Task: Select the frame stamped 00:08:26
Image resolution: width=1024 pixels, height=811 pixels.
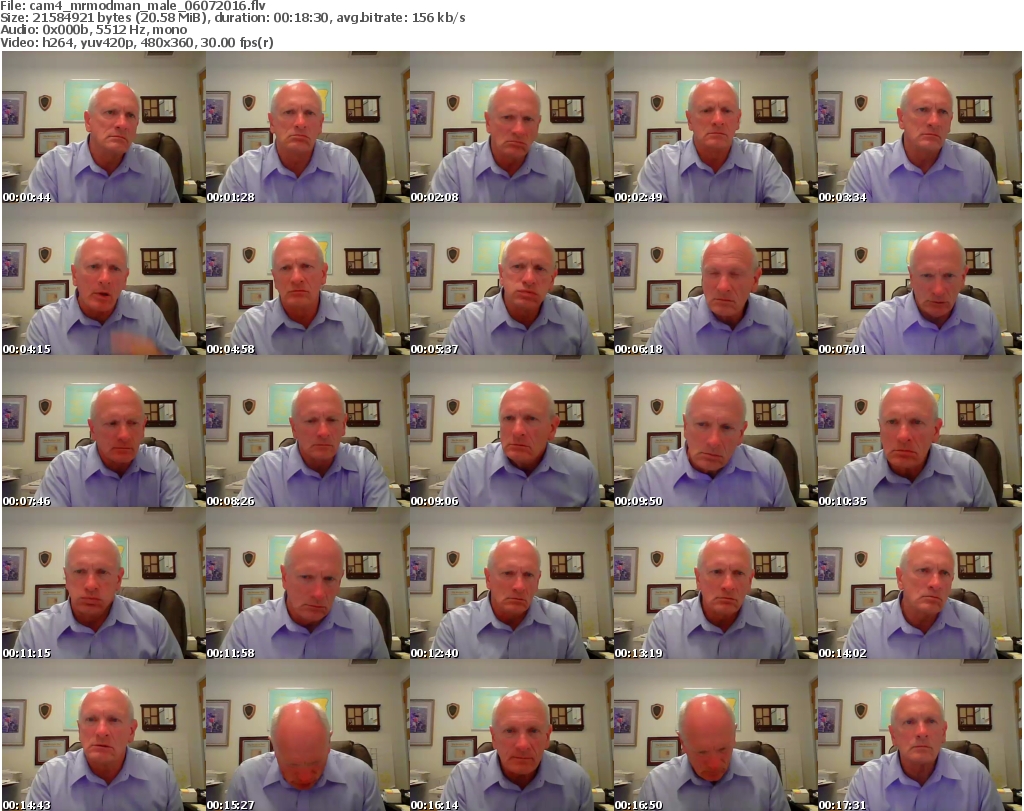Action: coord(308,432)
